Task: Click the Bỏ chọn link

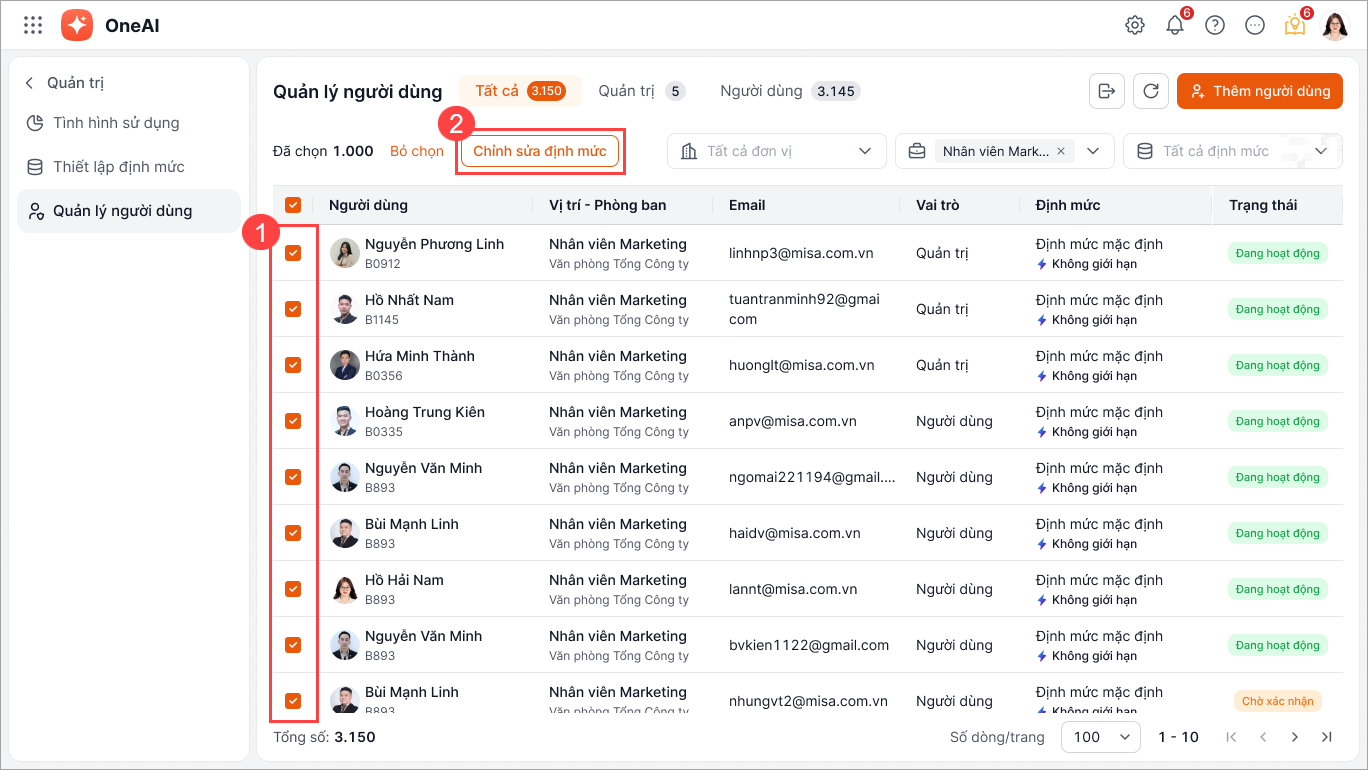Action: click(x=417, y=151)
